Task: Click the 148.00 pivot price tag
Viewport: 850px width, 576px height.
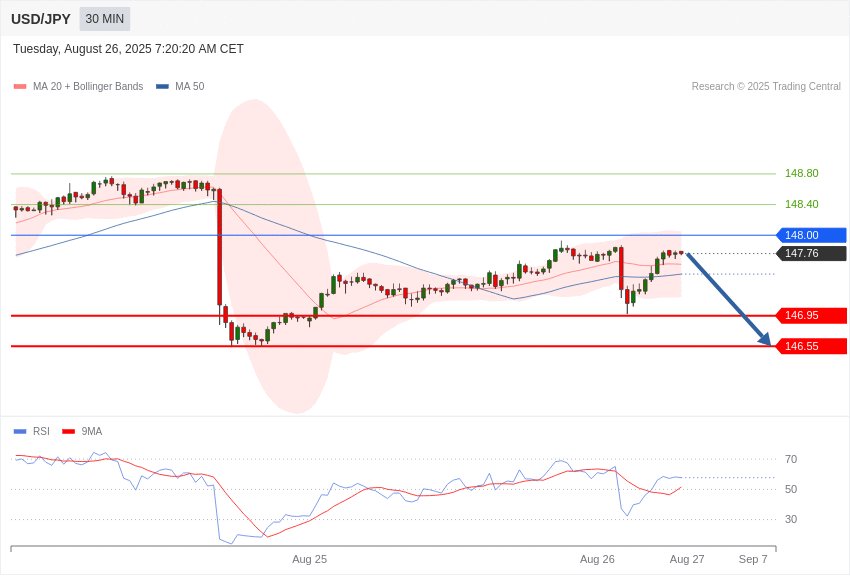Action: [812, 235]
